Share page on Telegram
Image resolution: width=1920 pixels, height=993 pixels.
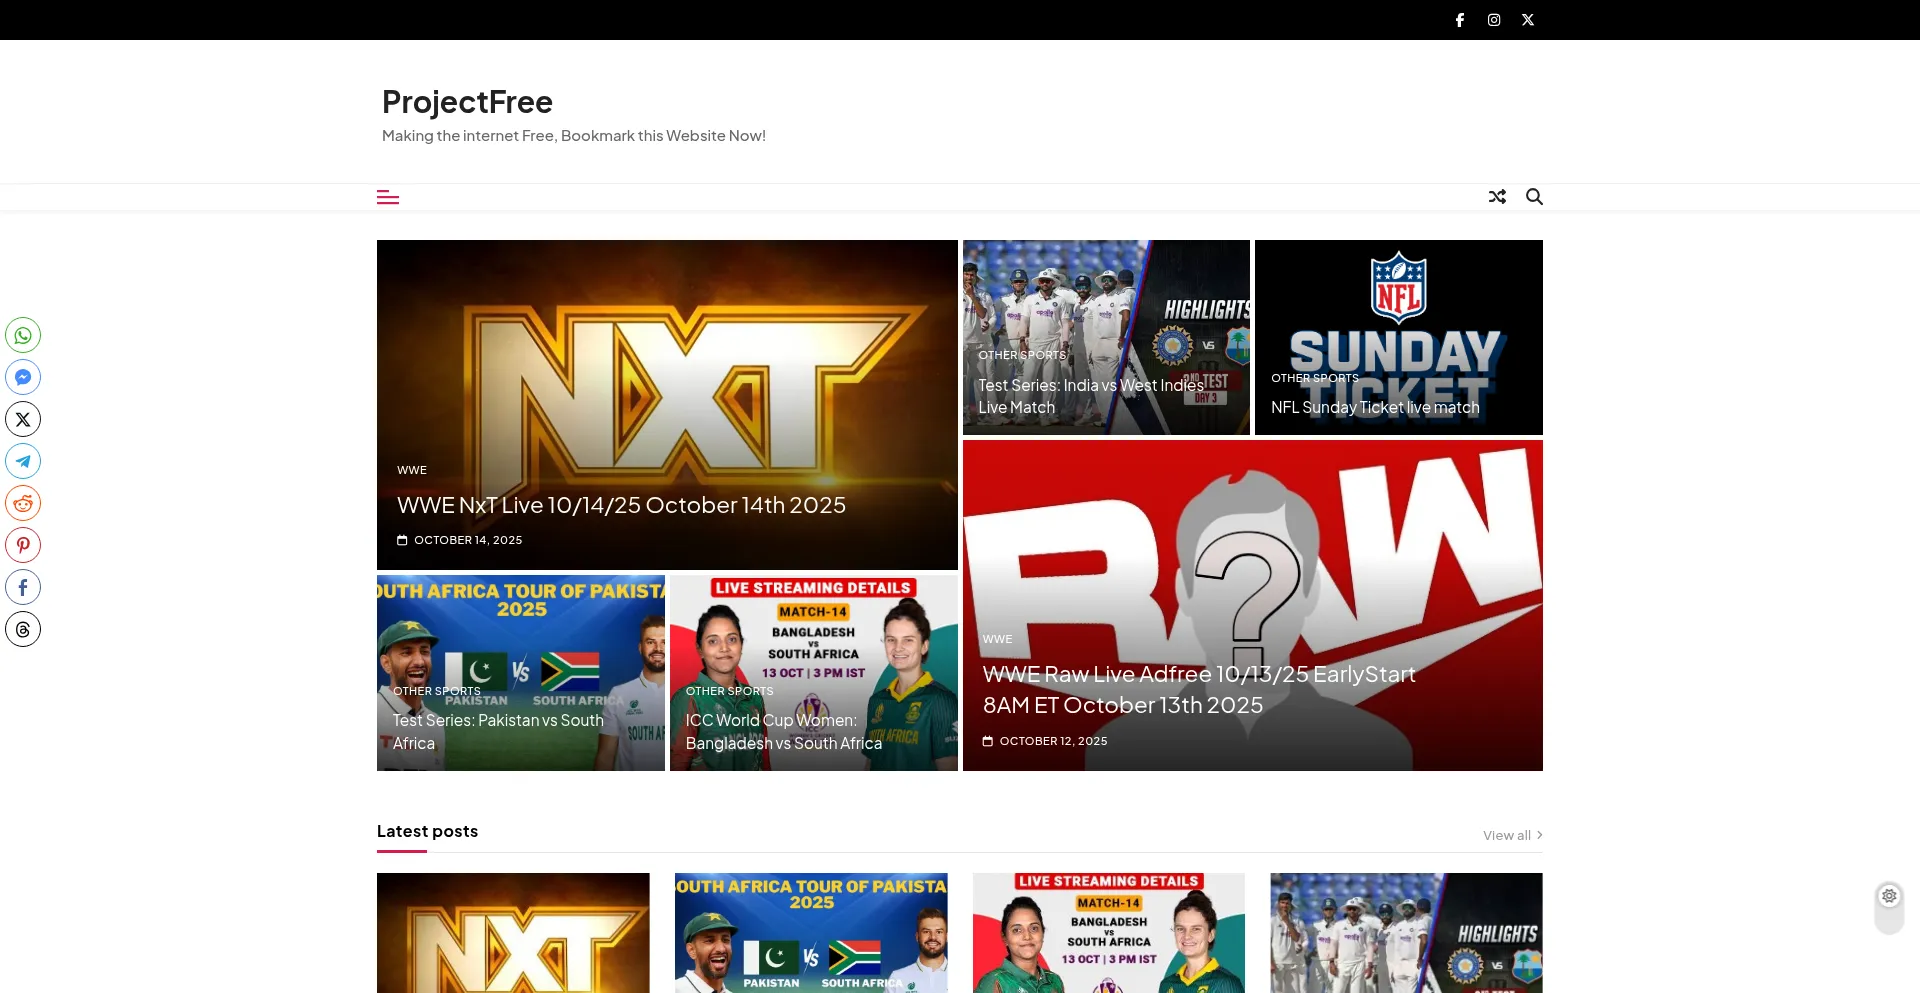tap(23, 461)
